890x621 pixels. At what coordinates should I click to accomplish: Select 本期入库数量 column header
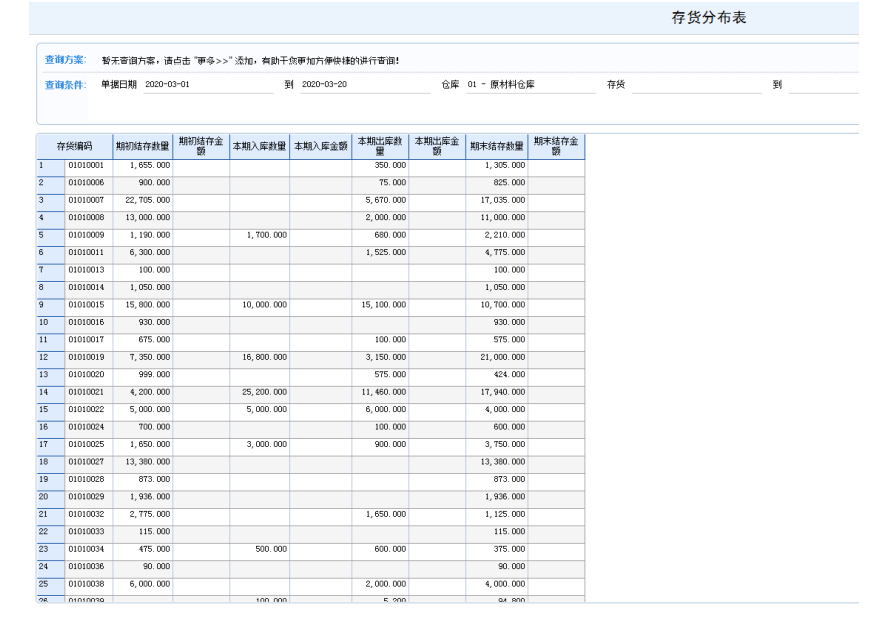(259, 146)
